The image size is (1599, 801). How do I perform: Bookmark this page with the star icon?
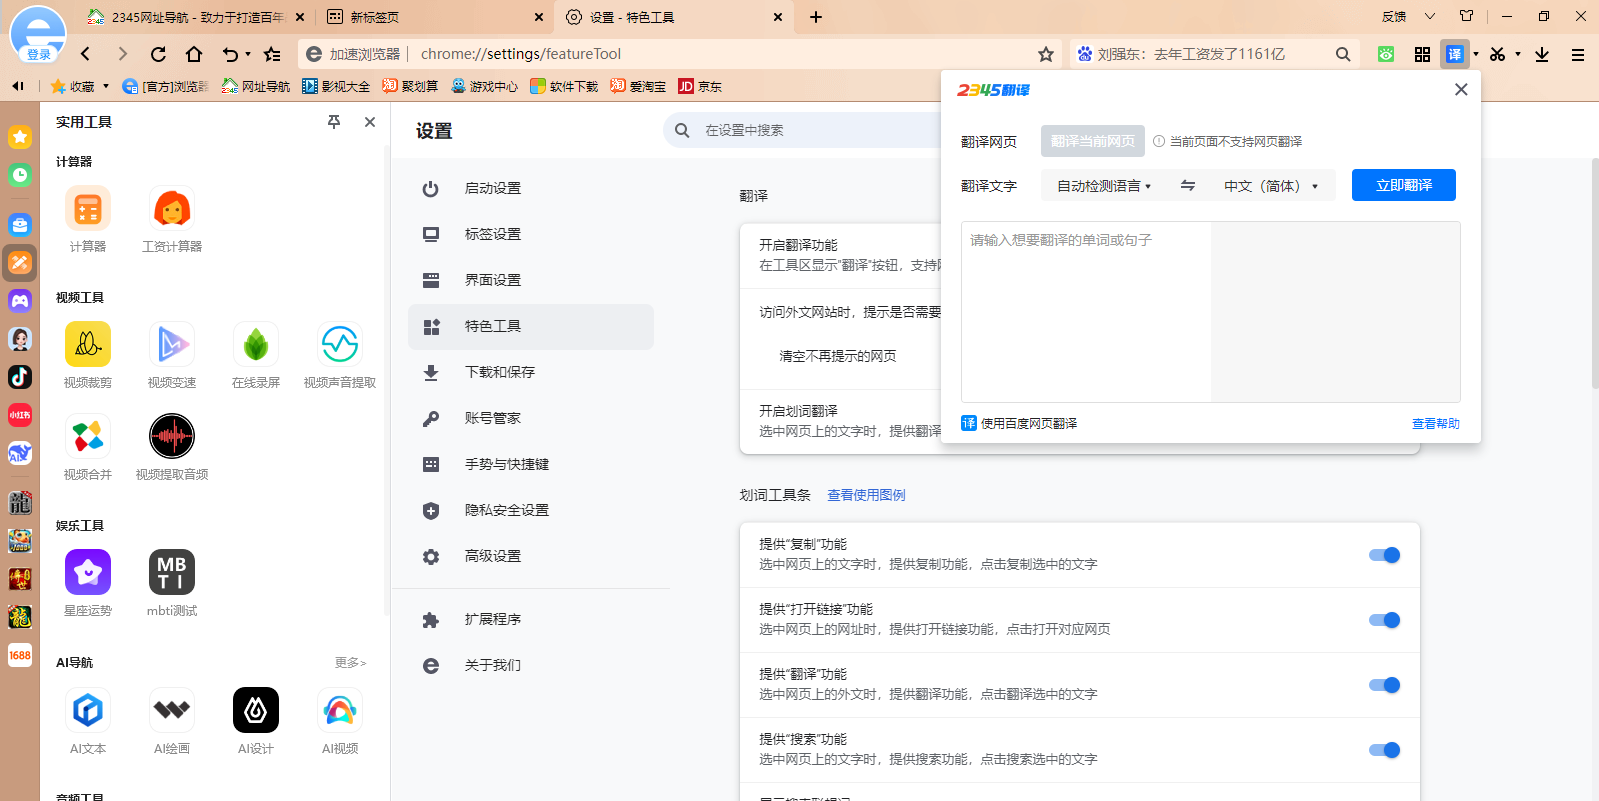[x=1046, y=54]
